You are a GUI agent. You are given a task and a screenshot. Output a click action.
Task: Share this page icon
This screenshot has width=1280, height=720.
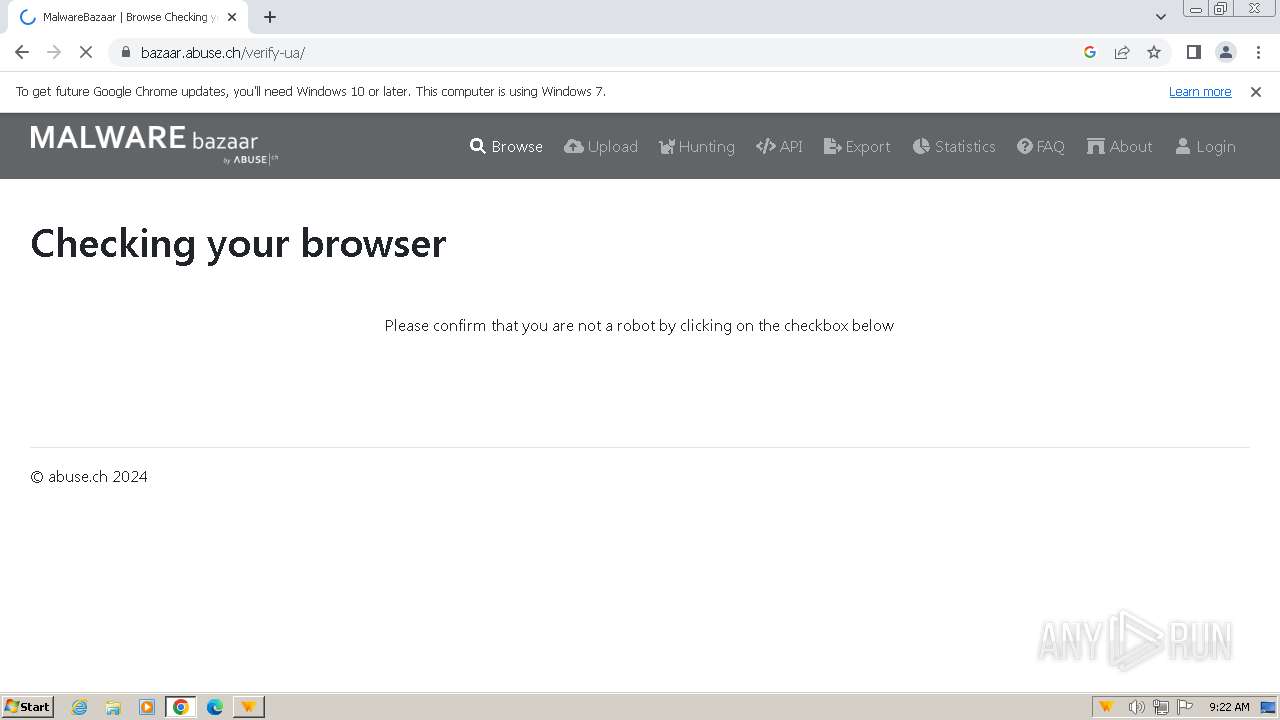(1122, 52)
